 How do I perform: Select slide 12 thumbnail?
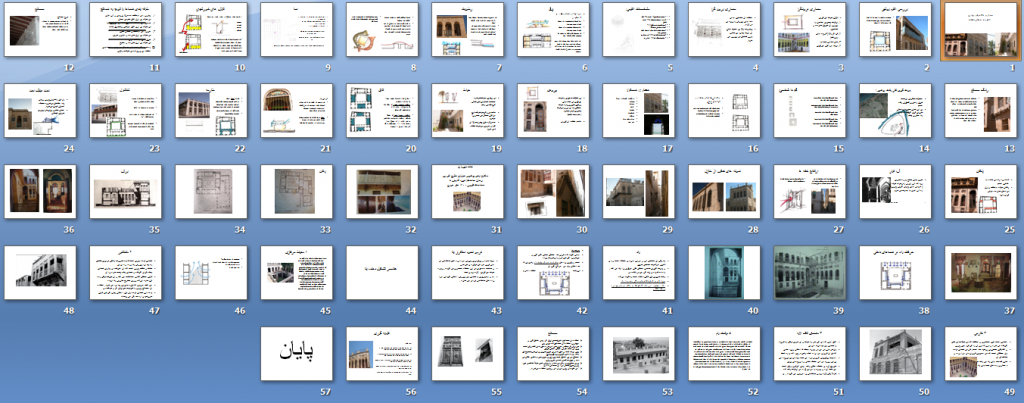(40, 29)
